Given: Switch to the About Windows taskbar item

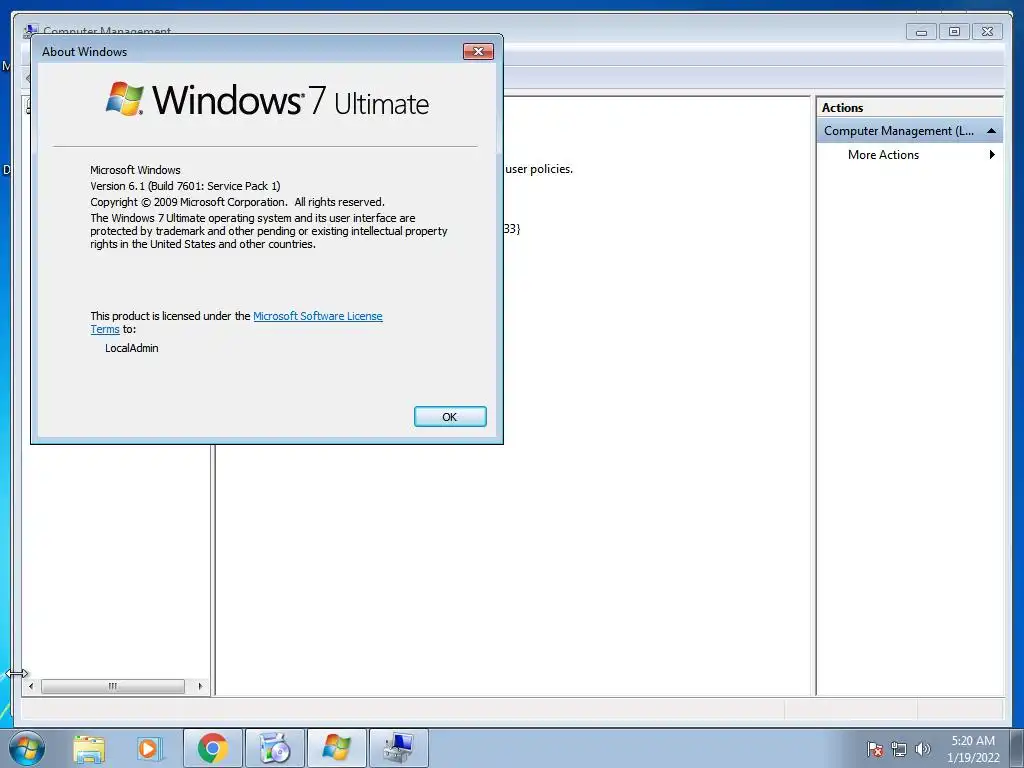Looking at the screenshot, I should tap(337, 748).
